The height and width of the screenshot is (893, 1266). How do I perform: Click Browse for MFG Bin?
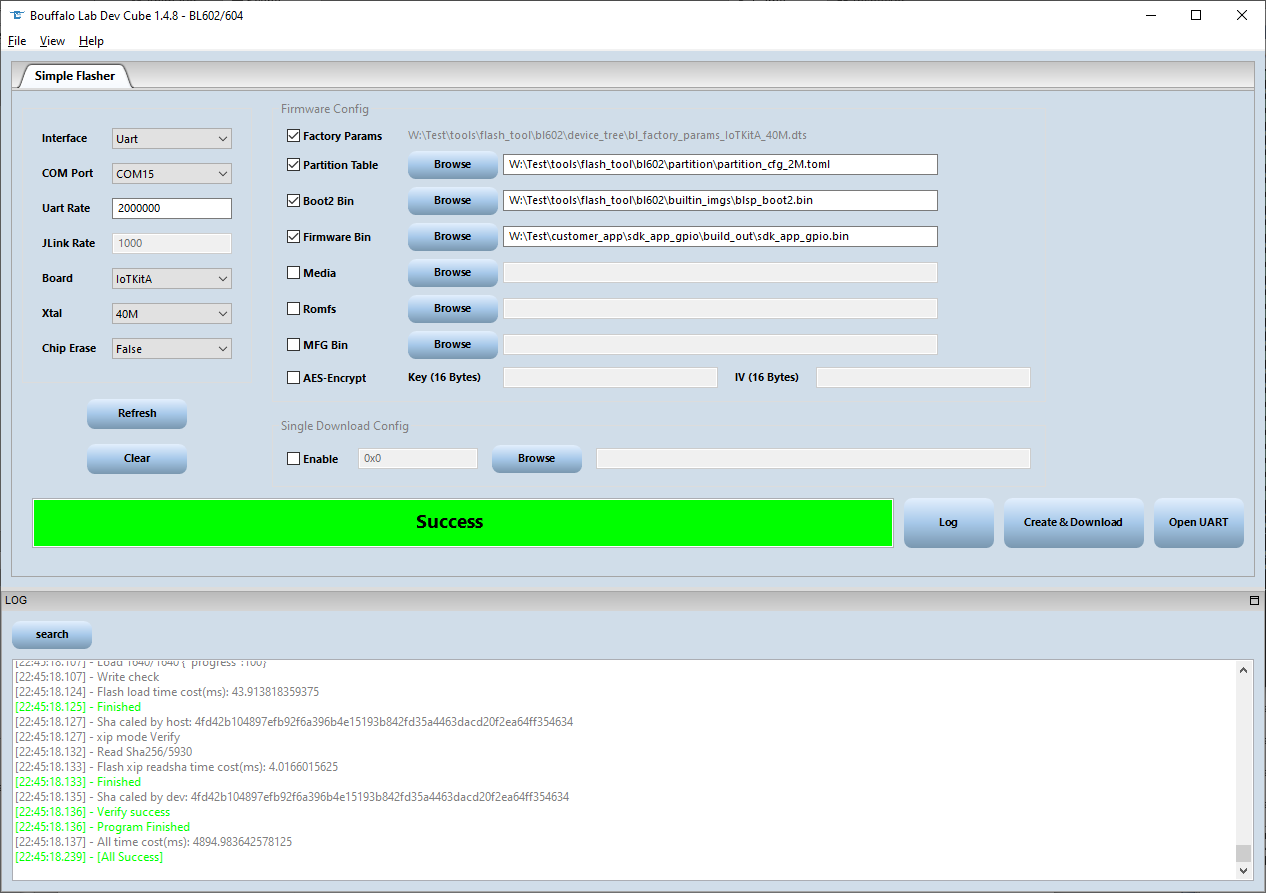pos(452,345)
